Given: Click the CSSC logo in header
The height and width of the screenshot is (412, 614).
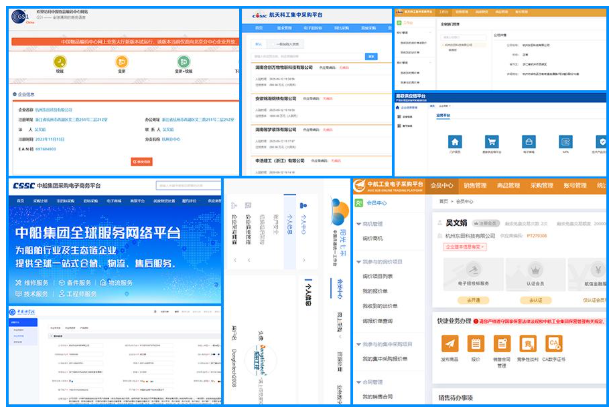Looking at the screenshot, I should tap(26, 185).
